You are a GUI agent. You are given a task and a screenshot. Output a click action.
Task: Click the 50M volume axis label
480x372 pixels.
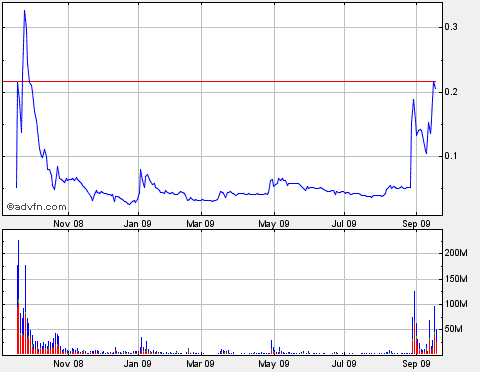click(454, 329)
